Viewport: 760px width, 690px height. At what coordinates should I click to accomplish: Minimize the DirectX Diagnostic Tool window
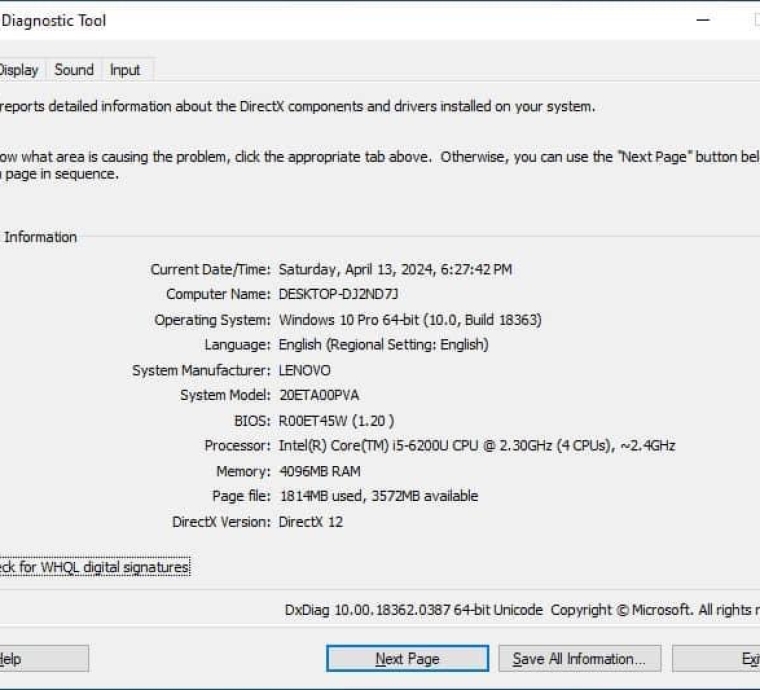[703, 20]
